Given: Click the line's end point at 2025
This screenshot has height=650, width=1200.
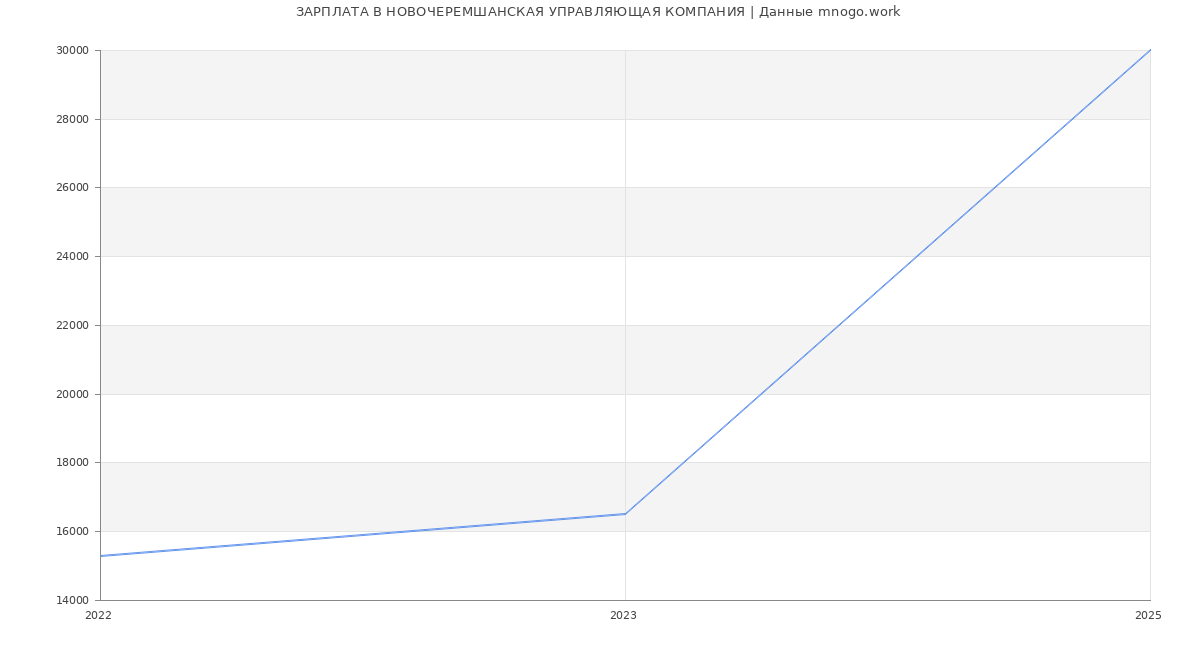Looking at the screenshot, I should tap(1150, 50).
